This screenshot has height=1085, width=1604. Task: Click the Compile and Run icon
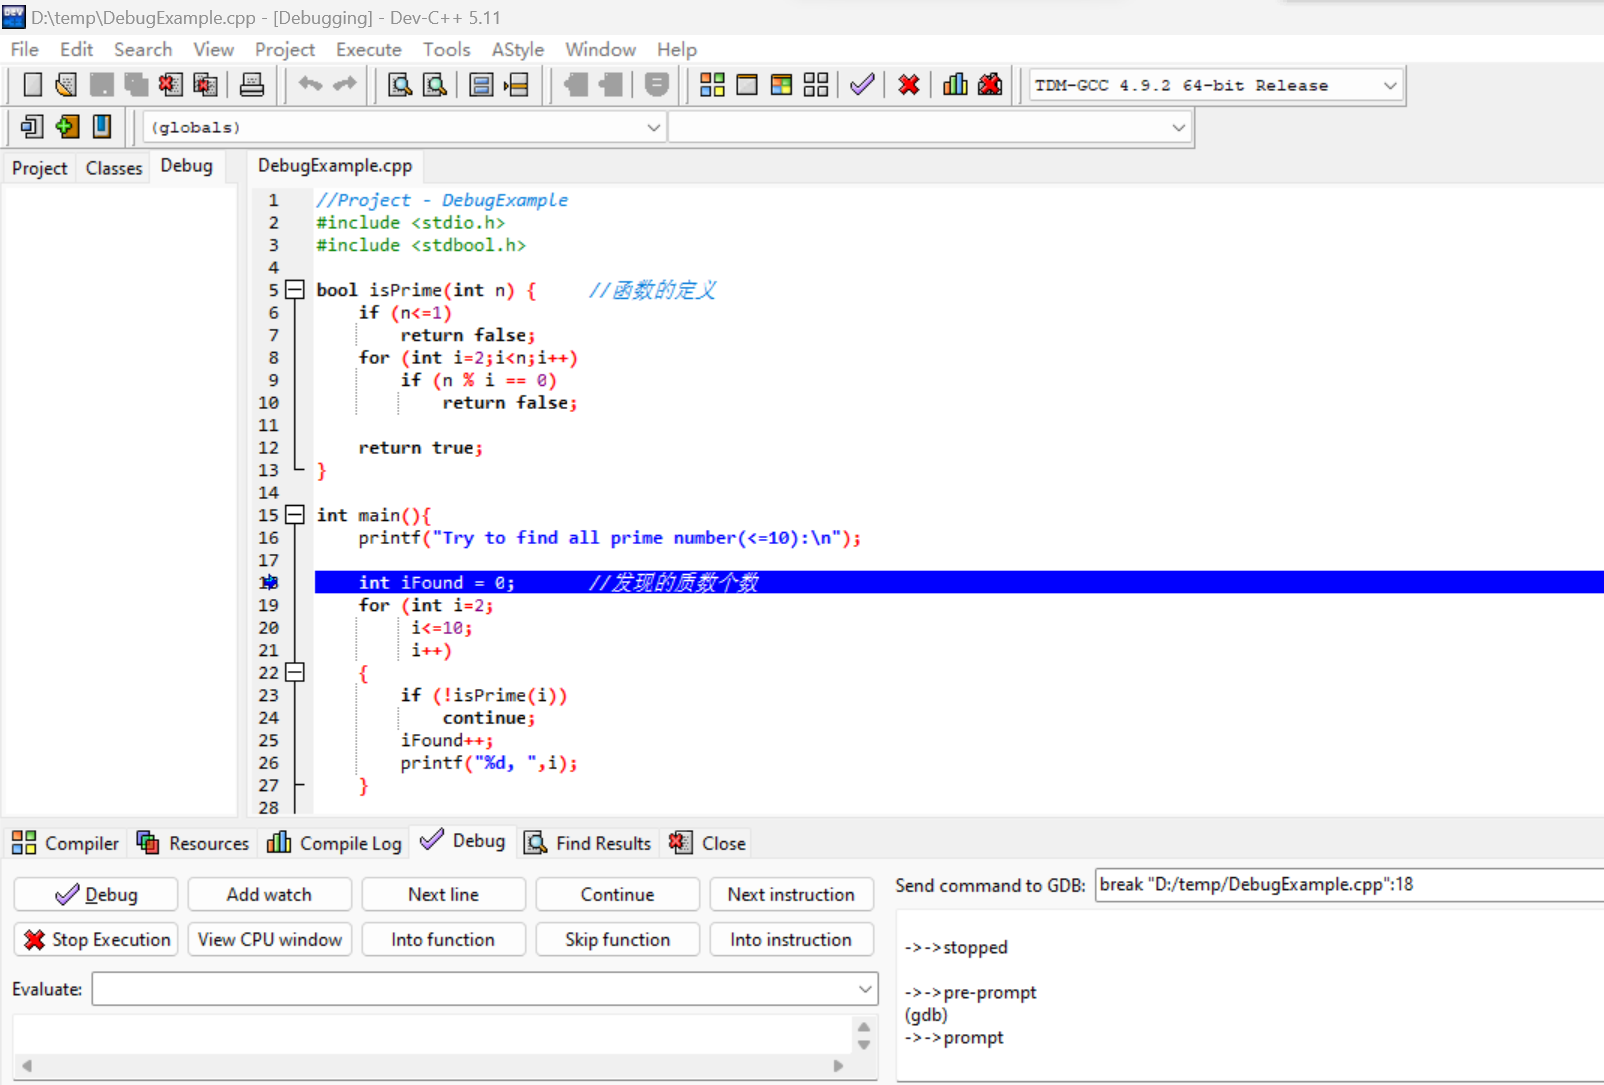click(x=781, y=85)
